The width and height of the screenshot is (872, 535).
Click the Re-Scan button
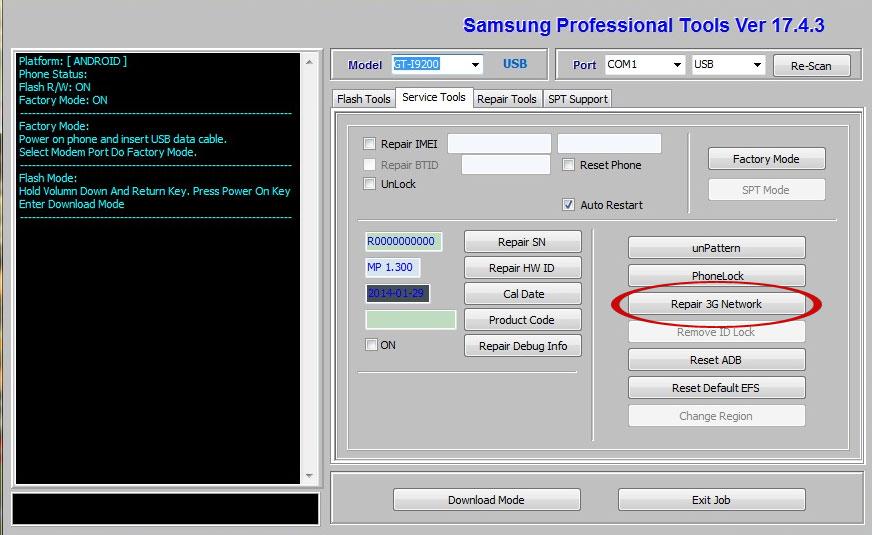click(x=811, y=66)
